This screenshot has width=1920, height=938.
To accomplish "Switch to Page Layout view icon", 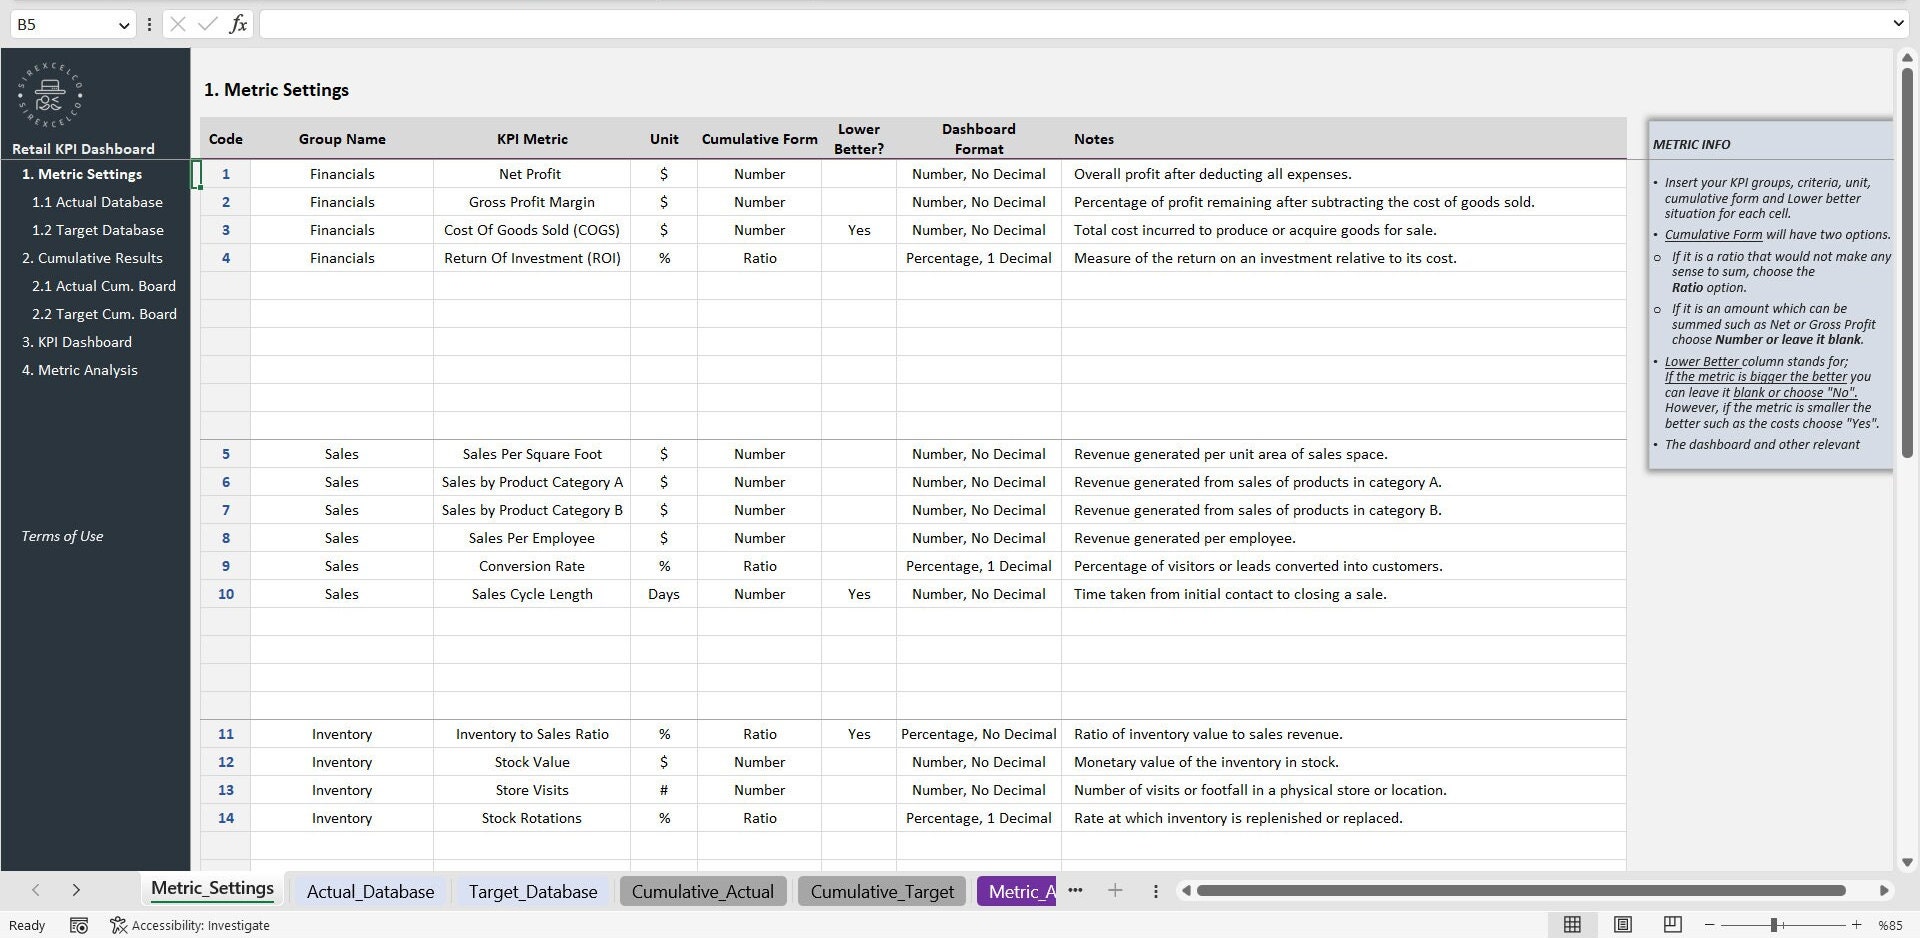I will point(1623,925).
